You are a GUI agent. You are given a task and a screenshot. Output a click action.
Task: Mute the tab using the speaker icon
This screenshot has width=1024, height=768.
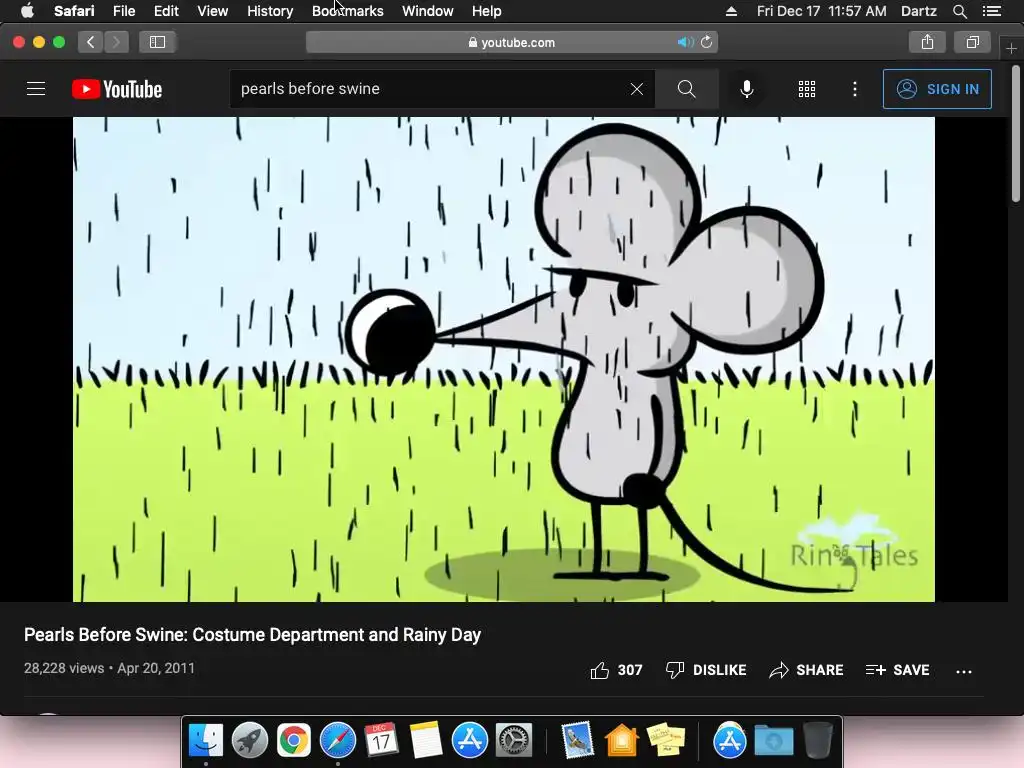(x=684, y=42)
